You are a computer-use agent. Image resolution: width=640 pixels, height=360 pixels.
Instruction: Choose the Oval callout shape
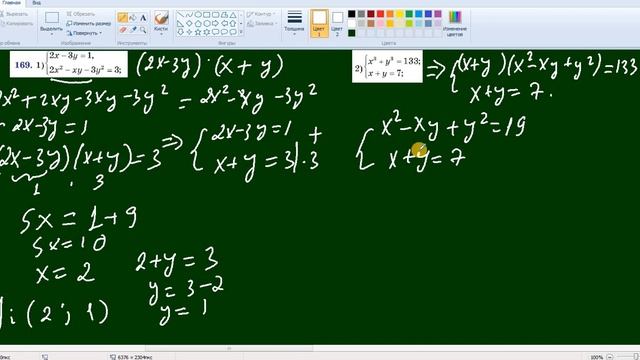coord(224,32)
